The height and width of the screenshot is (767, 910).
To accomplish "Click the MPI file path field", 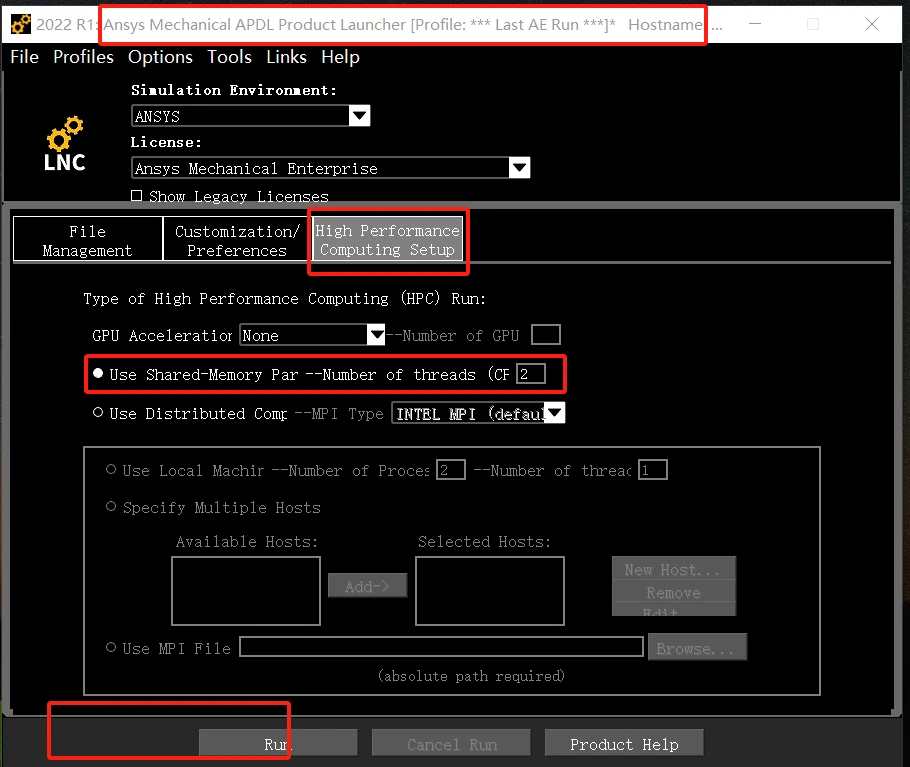I will [441, 647].
